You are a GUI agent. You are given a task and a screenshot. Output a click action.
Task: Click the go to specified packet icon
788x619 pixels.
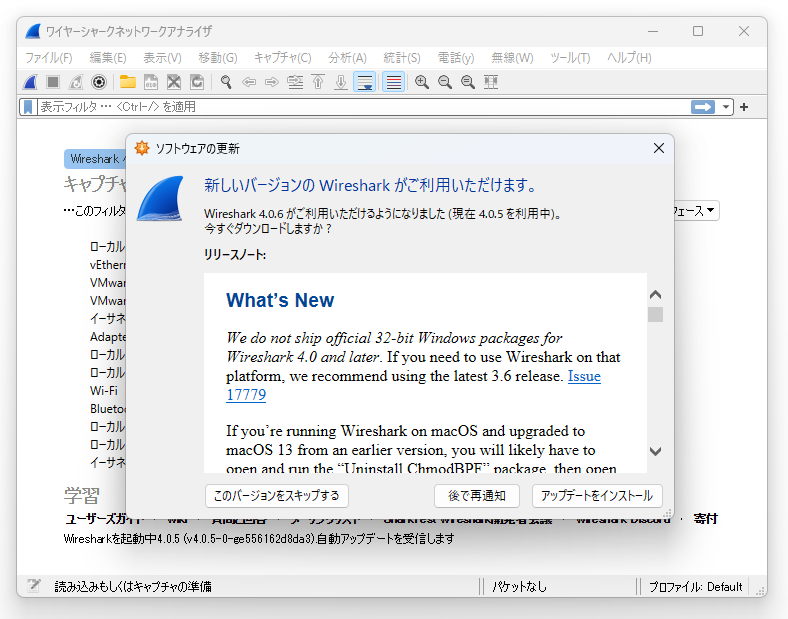(x=295, y=82)
